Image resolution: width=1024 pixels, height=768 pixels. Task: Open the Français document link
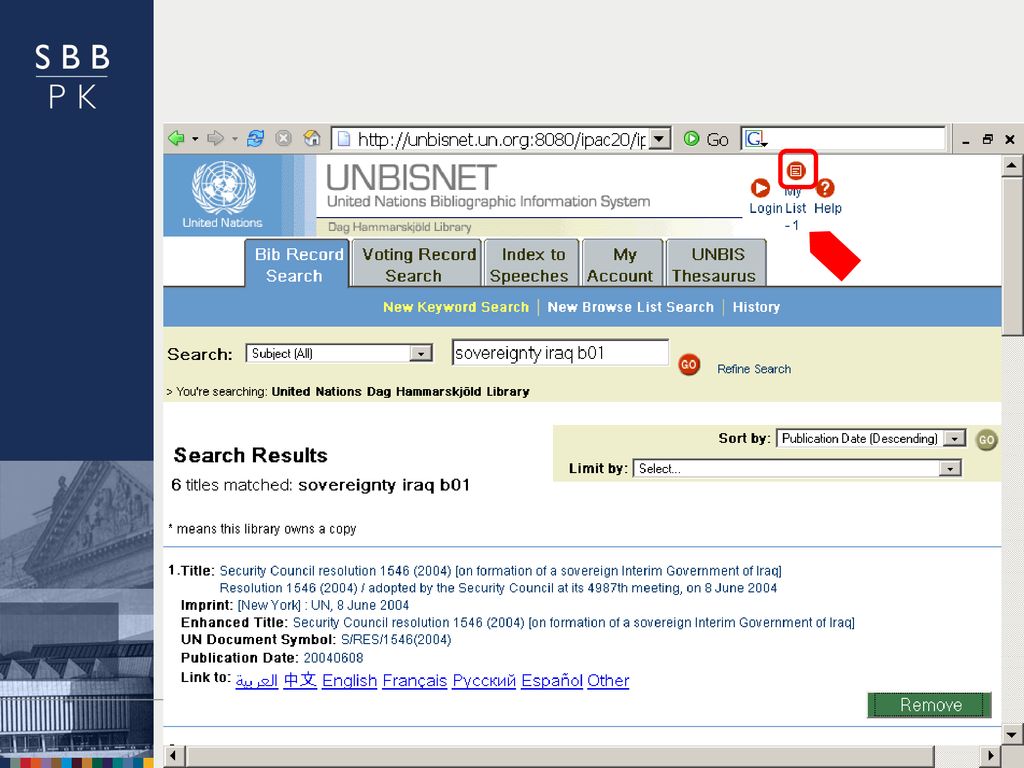click(x=415, y=680)
